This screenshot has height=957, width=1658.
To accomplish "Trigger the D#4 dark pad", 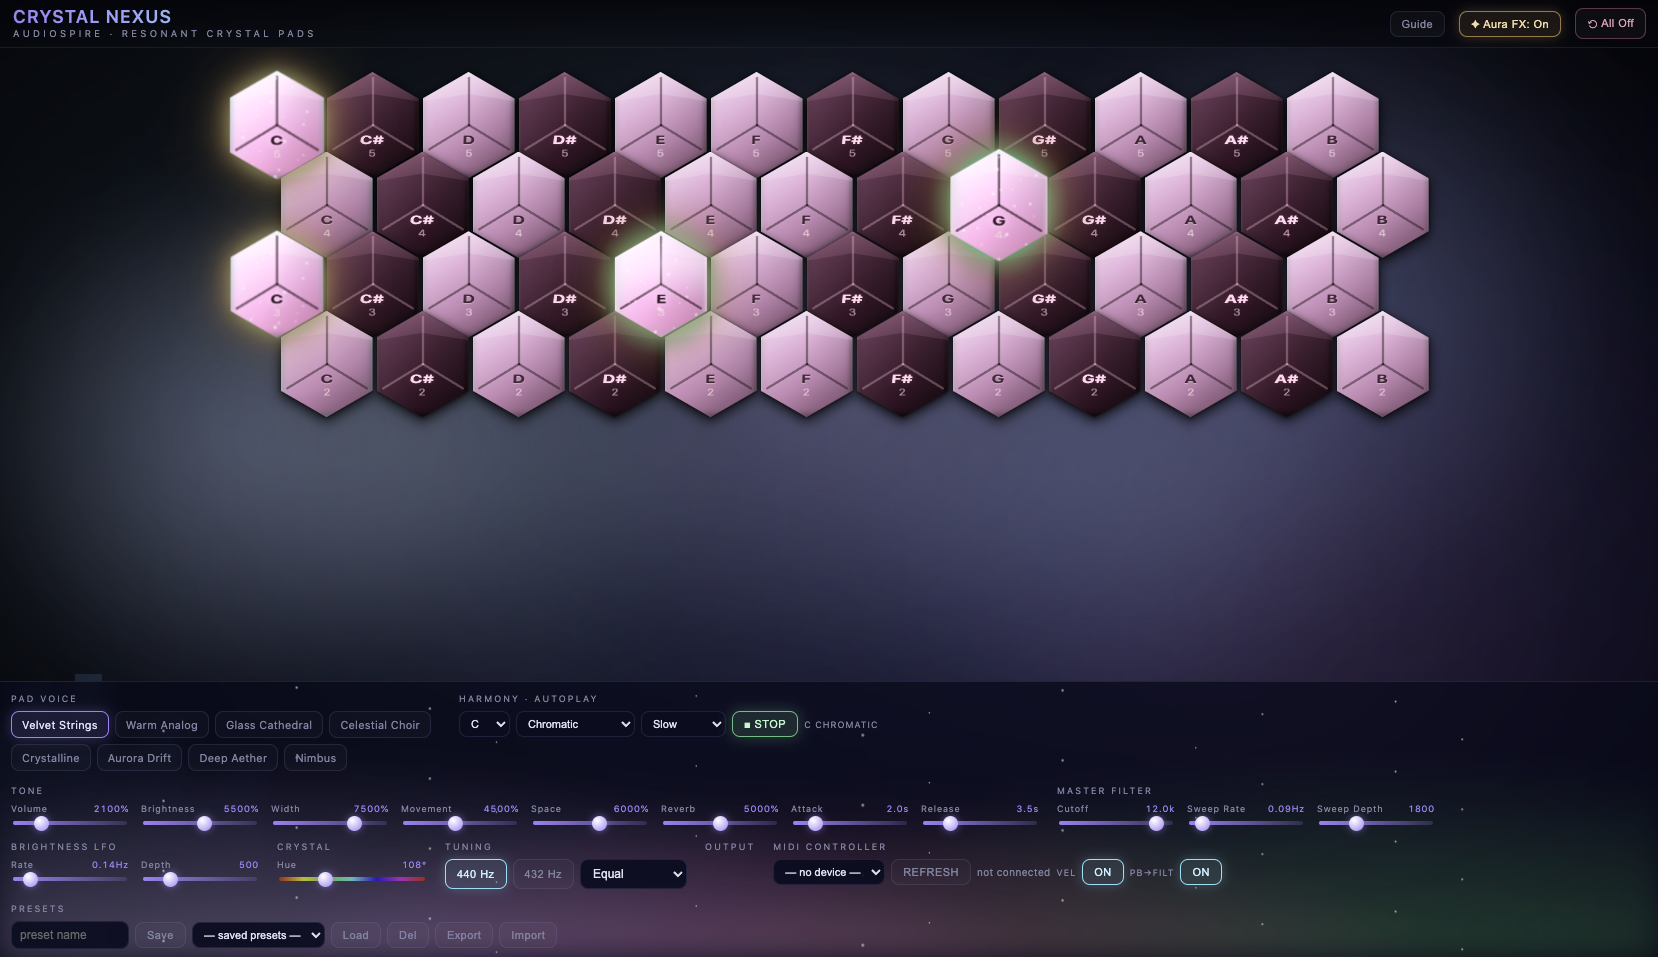I will pyautogui.click(x=614, y=205).
